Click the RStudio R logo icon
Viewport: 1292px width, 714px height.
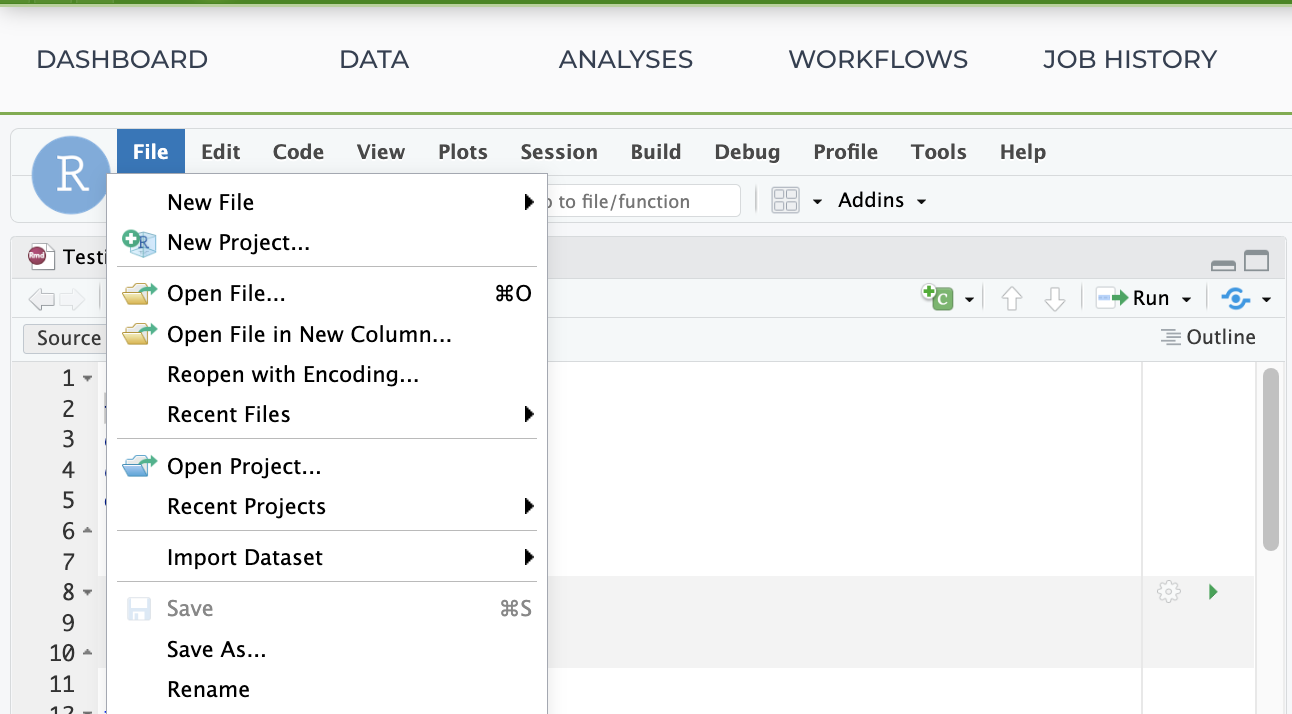pyautogui.click(x=71, y=175)
